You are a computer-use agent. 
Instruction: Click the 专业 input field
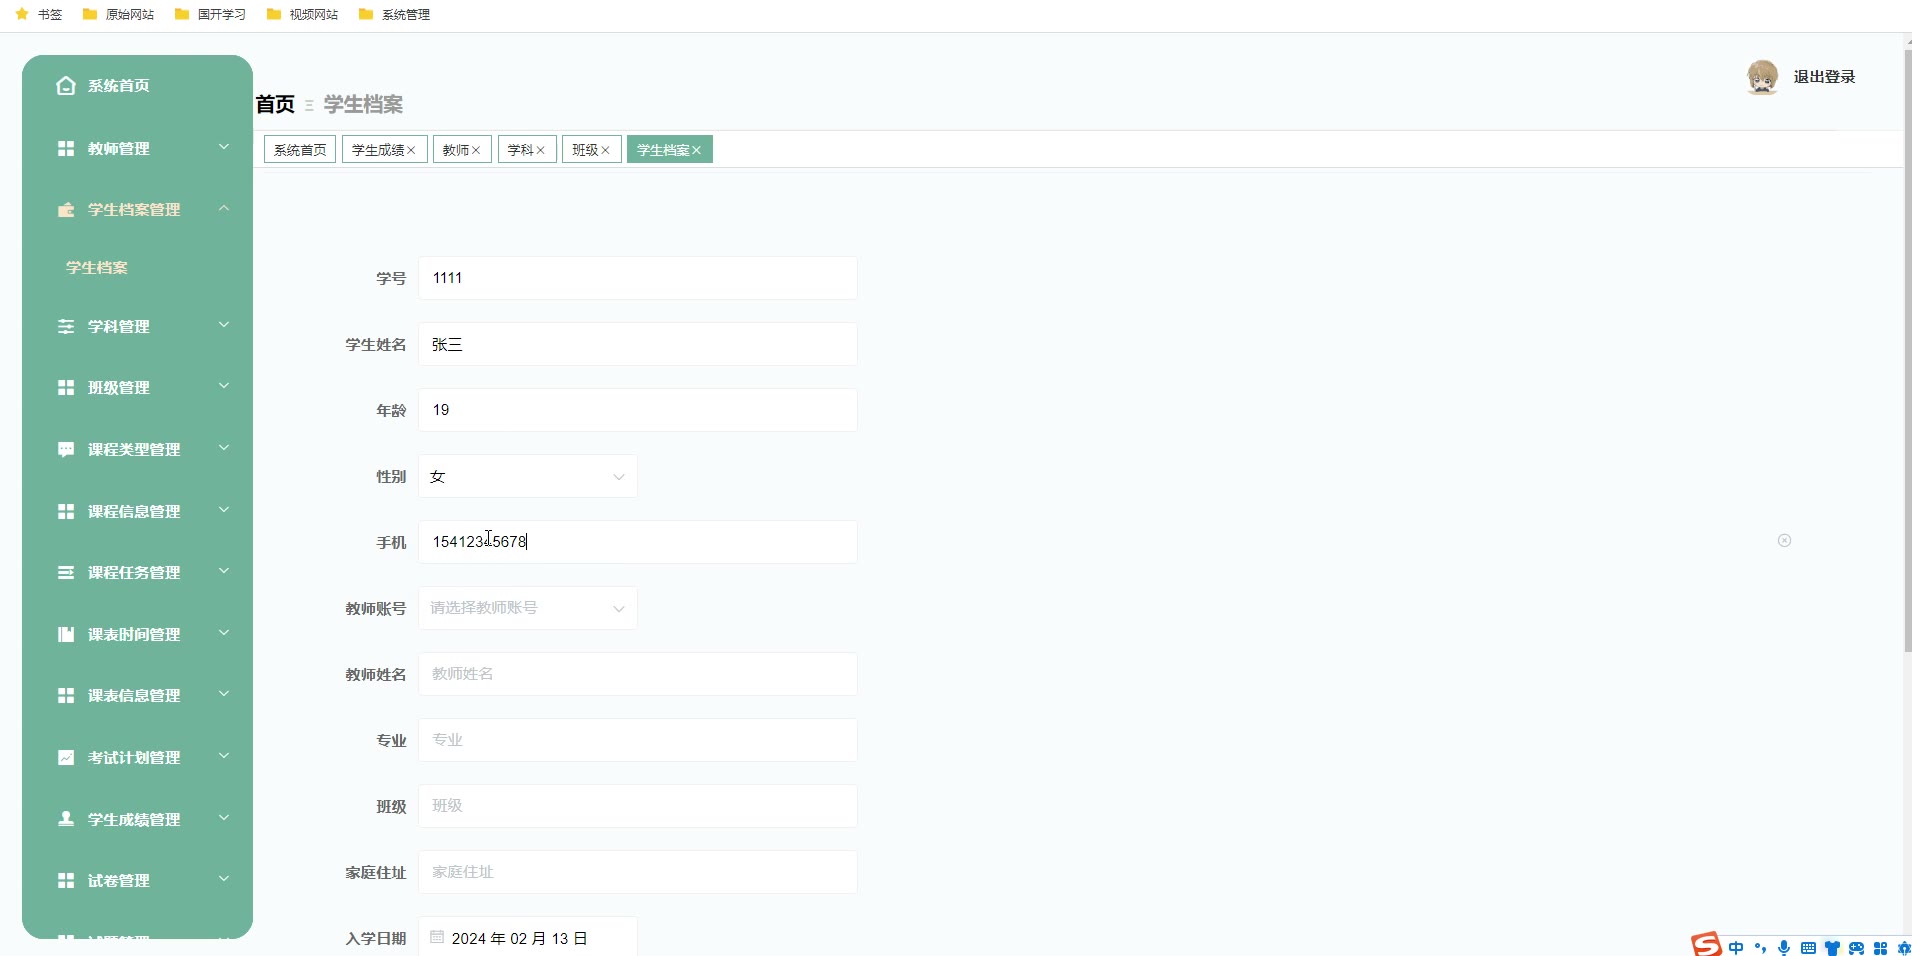[638, 740]
